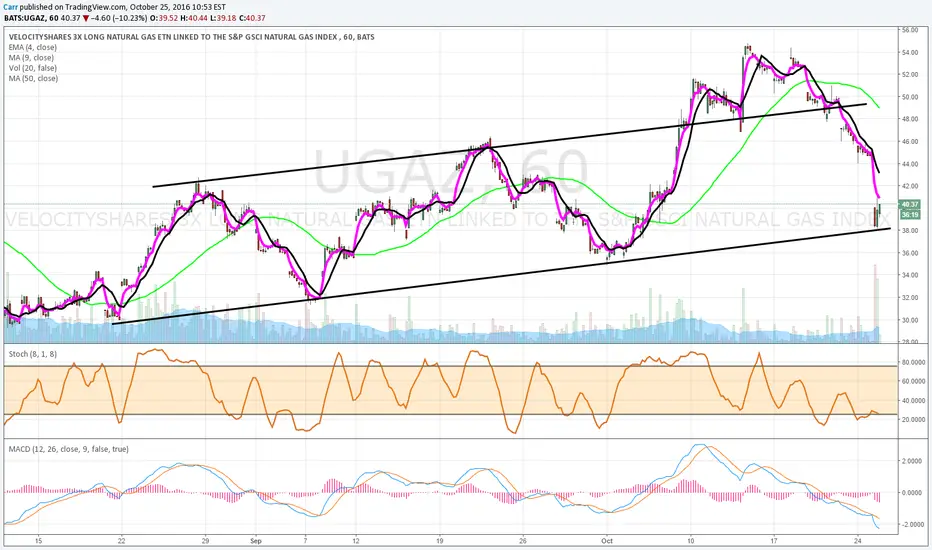The width and height of the screenshot is (932, 550).
Task: Click the low price value L:39.18
Action: [225, 18]
